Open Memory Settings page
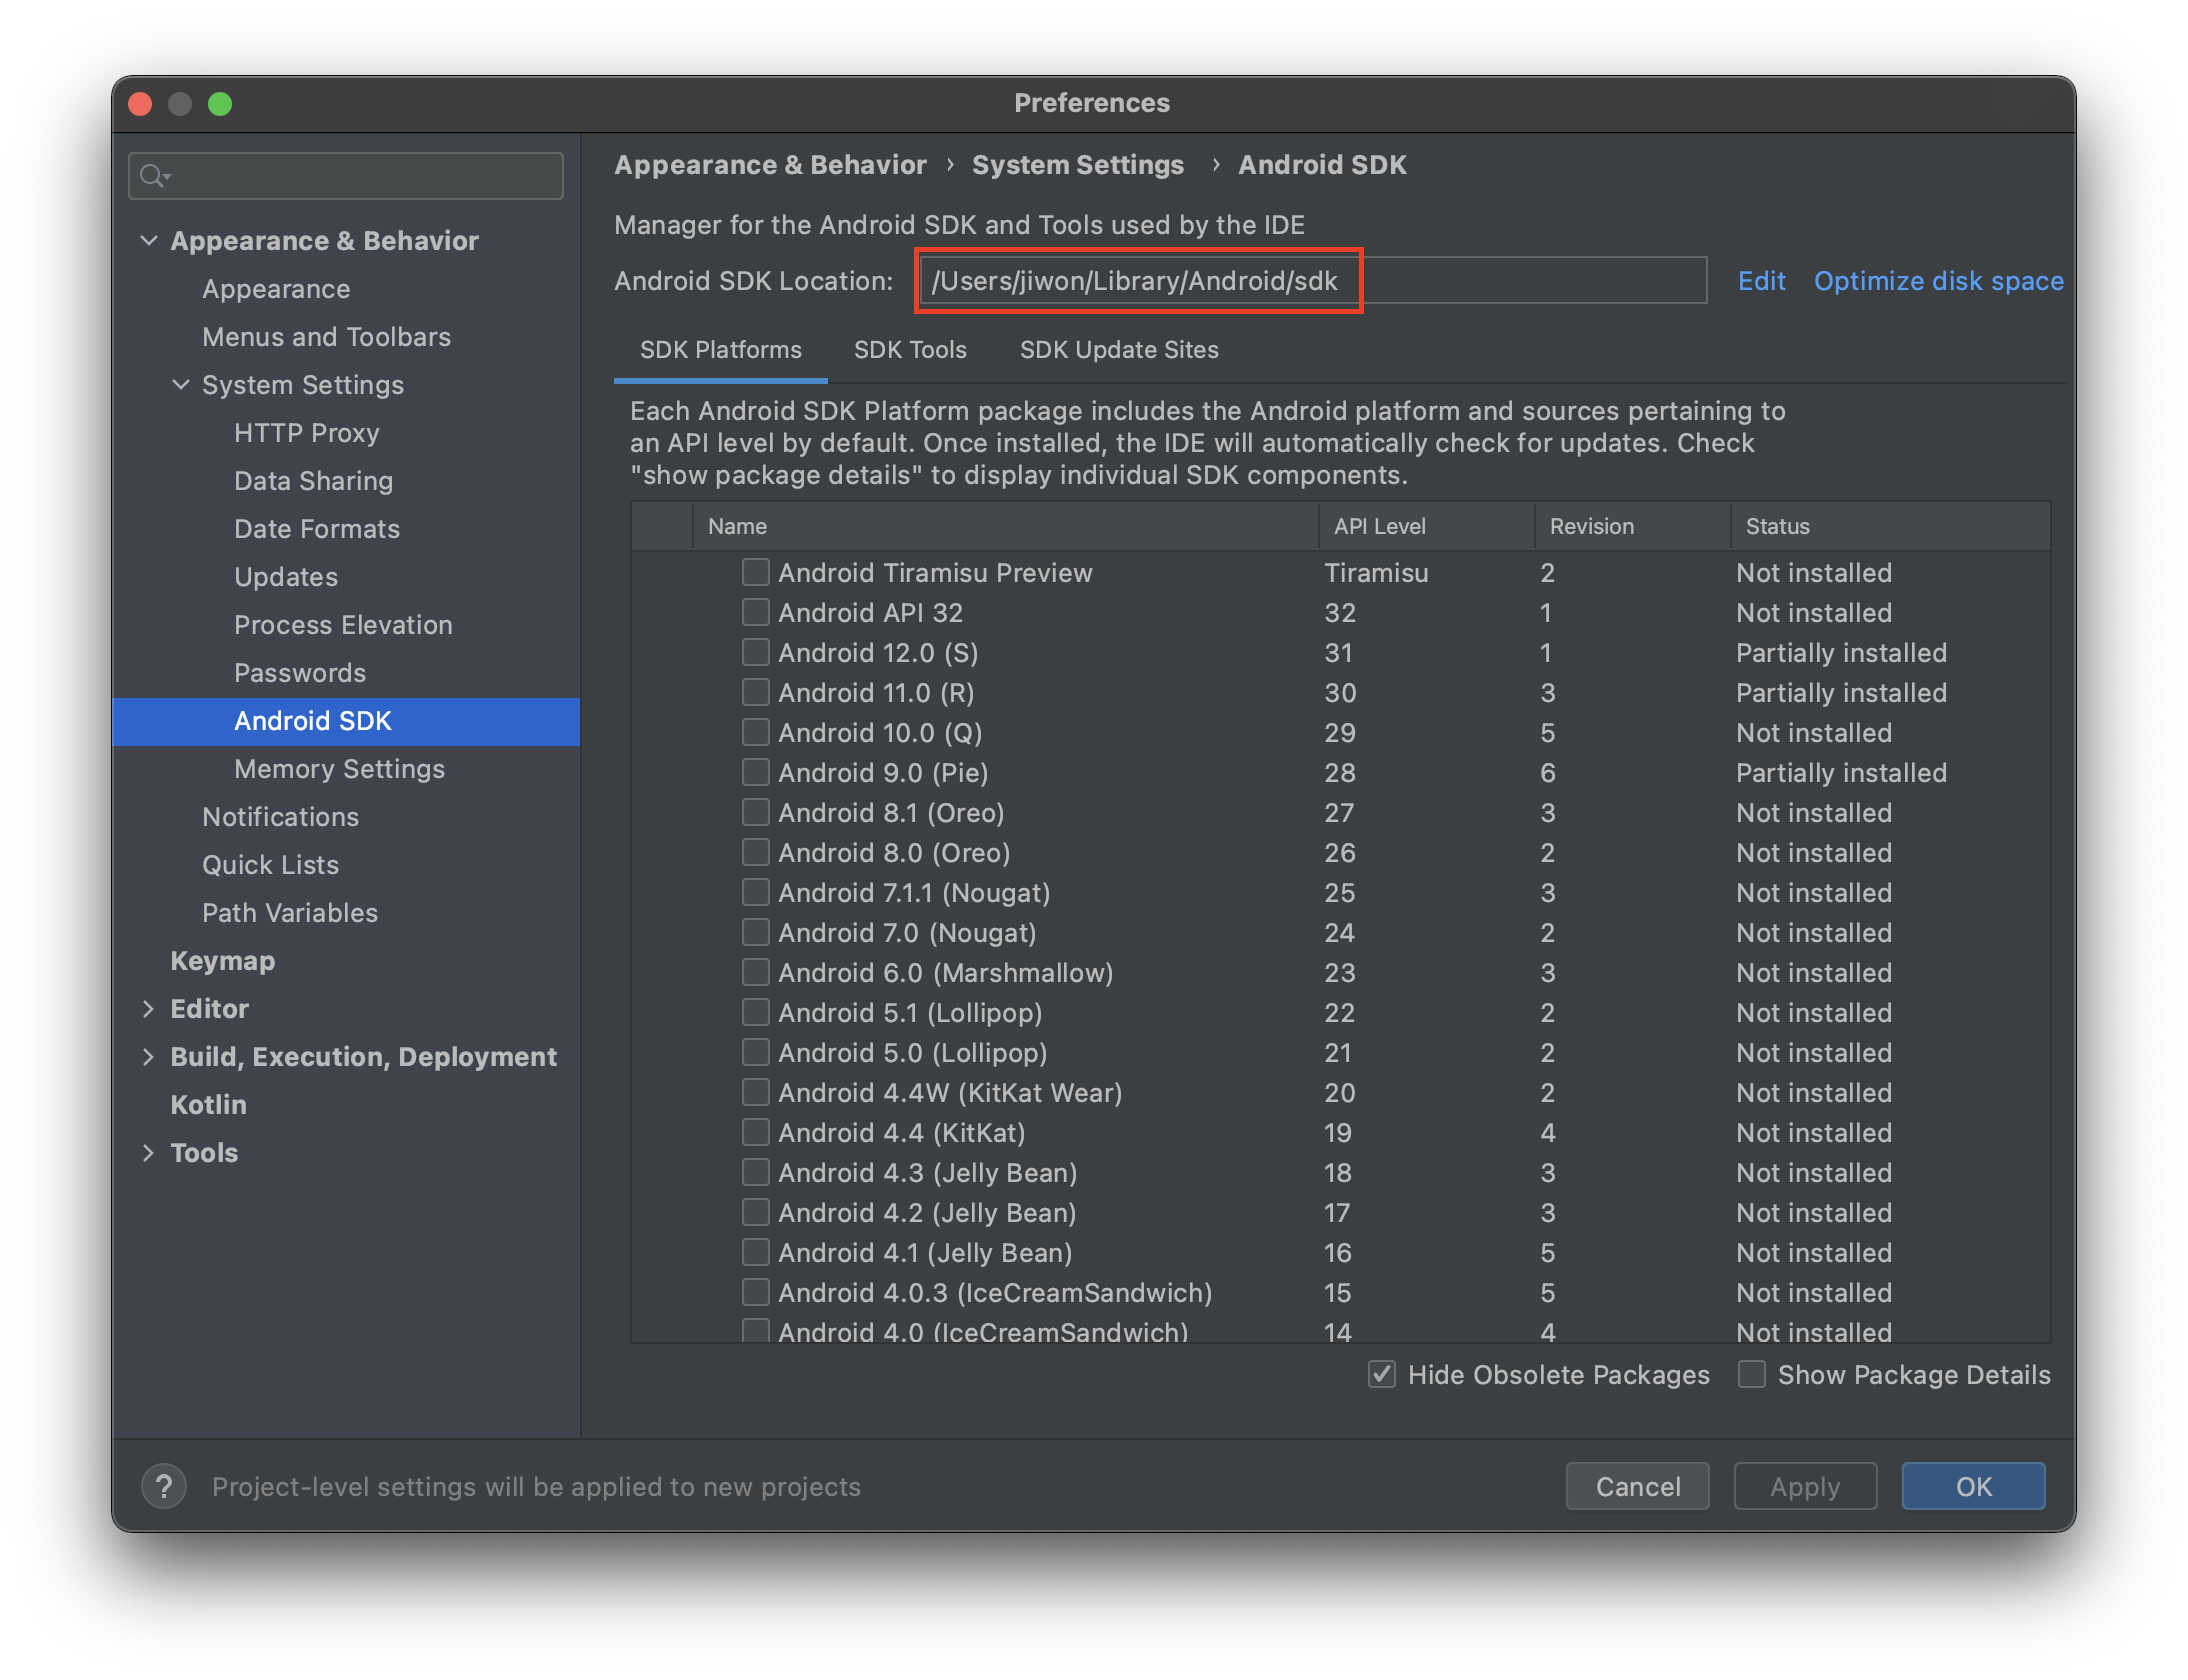 tap(339, 768)
